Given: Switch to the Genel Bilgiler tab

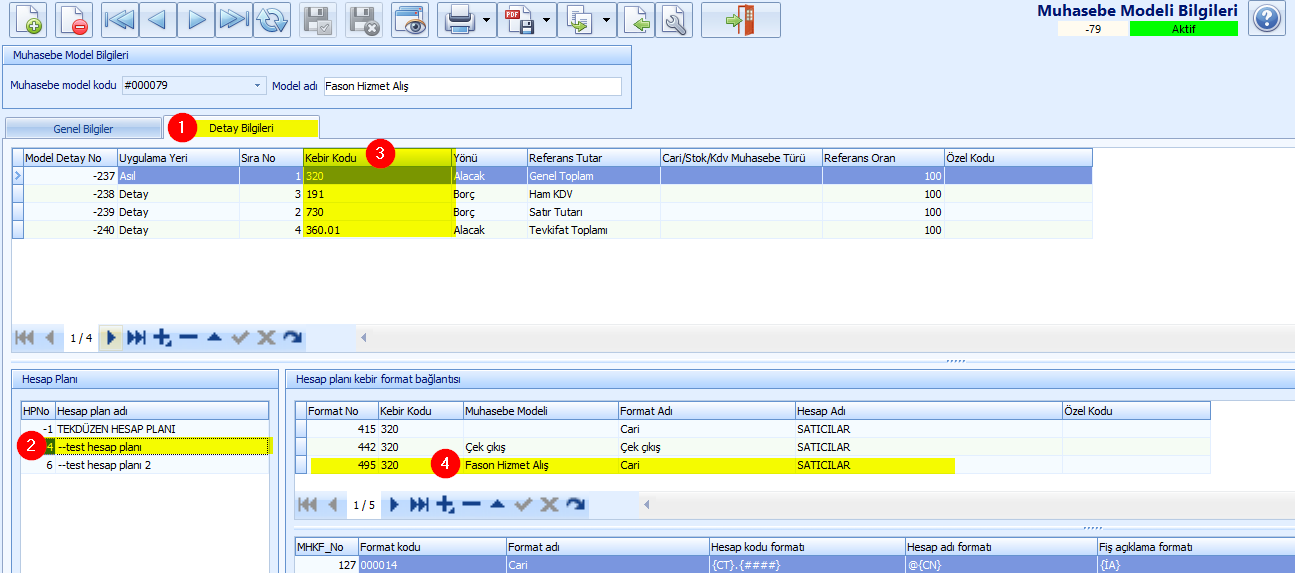Looking at the screenshot, I should (83, 129).
